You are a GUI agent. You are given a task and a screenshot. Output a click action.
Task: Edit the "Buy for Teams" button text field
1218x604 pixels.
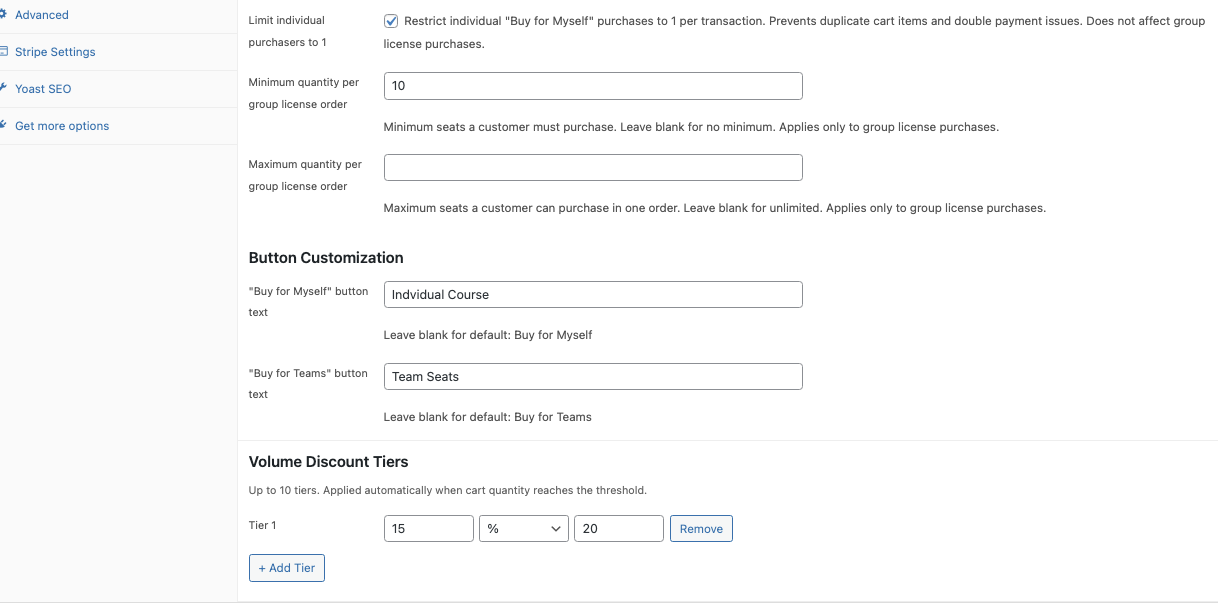coord(593,376)
